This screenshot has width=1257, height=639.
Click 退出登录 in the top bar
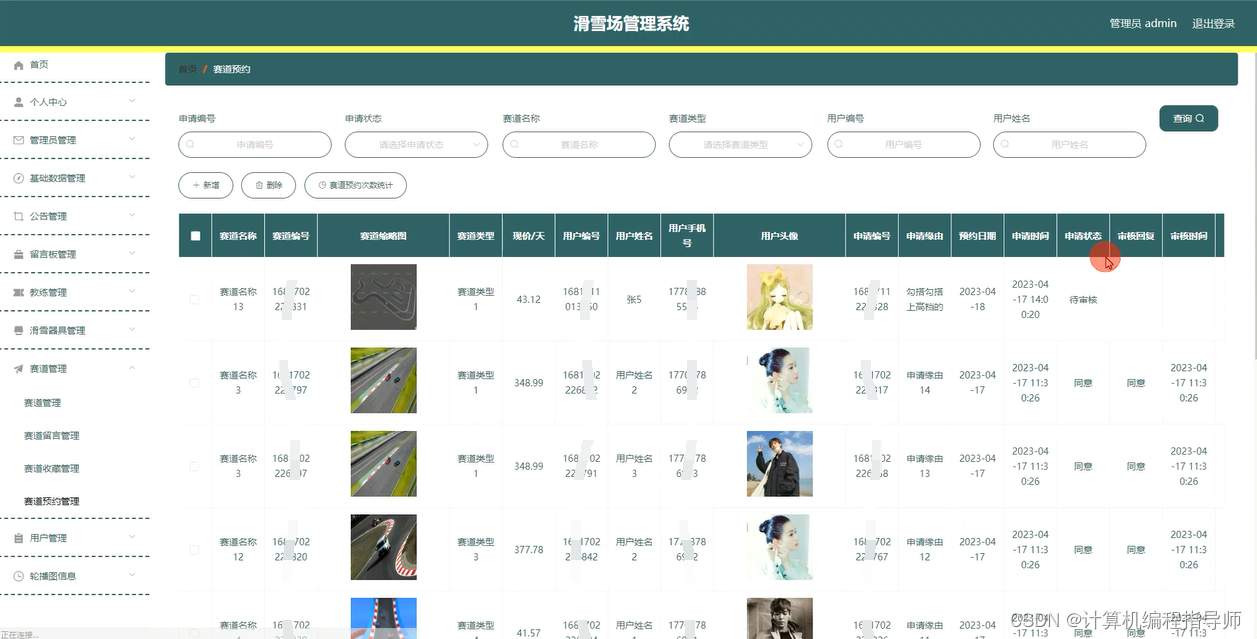[1213, 23]
